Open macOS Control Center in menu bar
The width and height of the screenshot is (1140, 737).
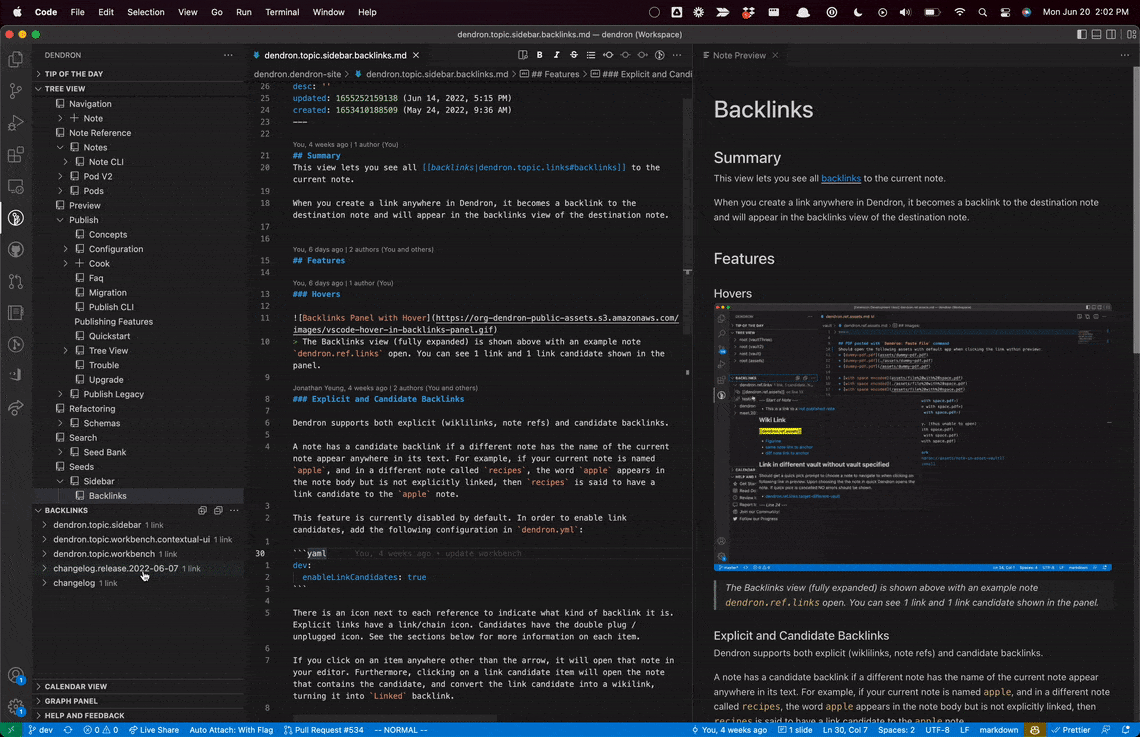click(x=1005, y=12)
